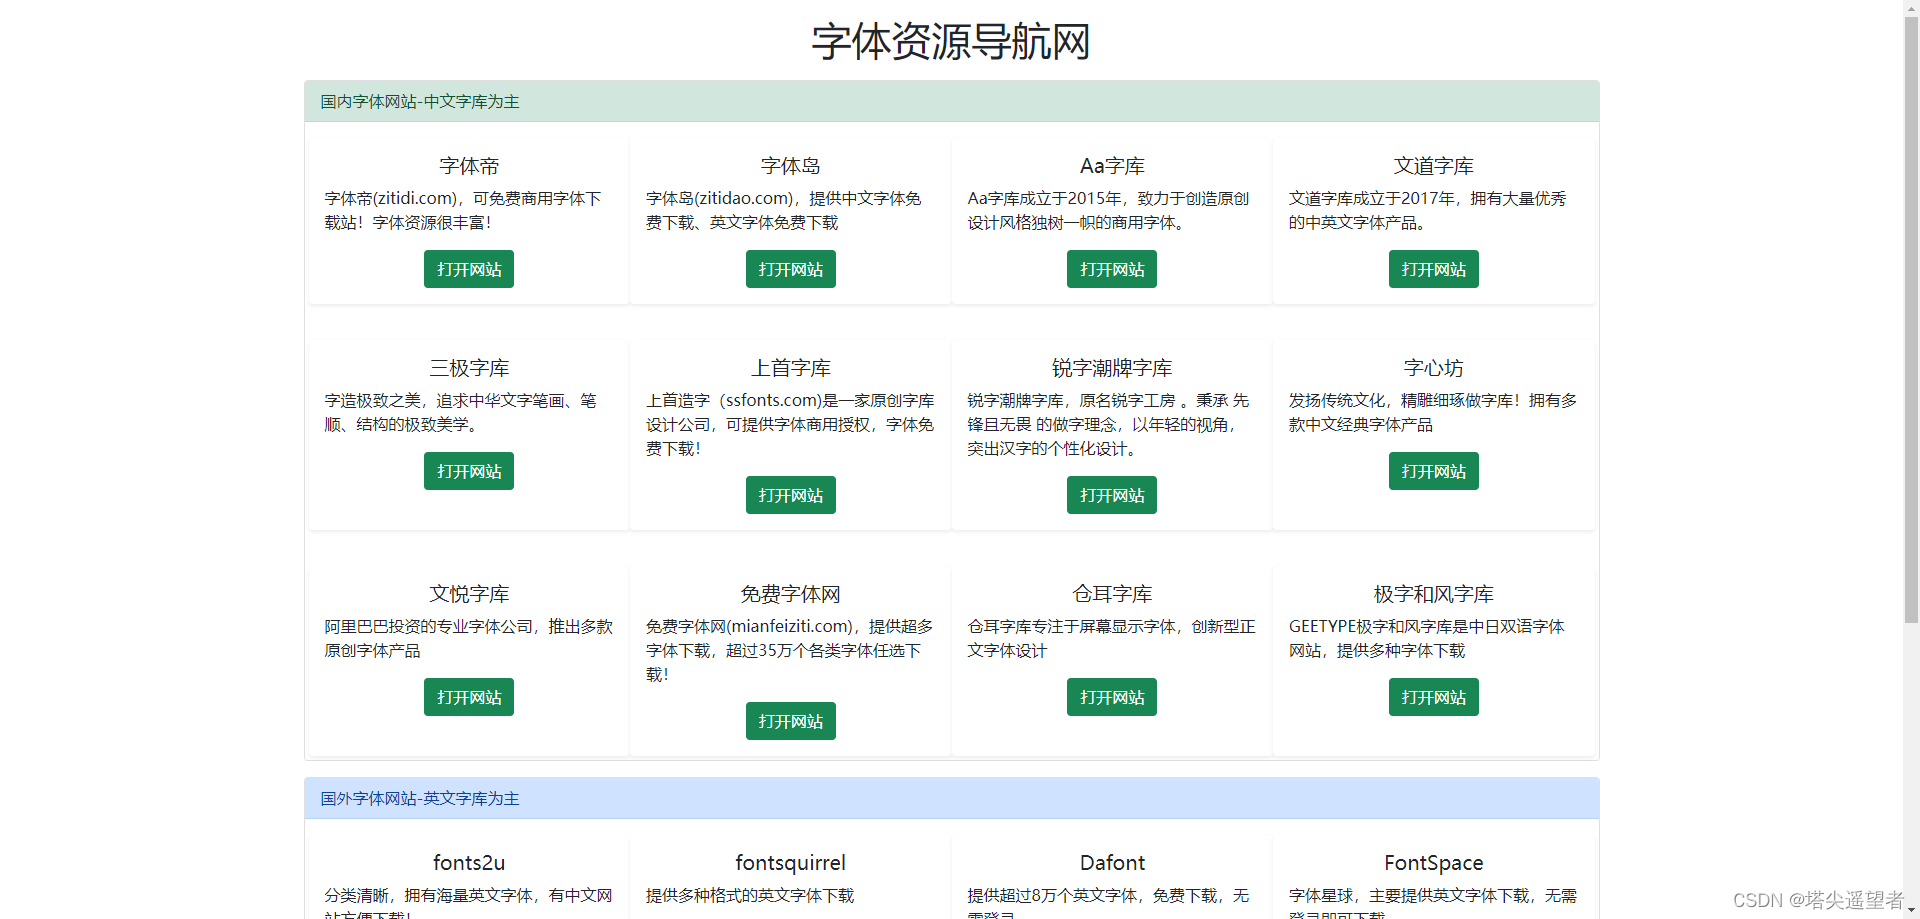Click the mianfeiziti.com description text
Screen dimensions: 1920x919
click(x=790, y=650)
